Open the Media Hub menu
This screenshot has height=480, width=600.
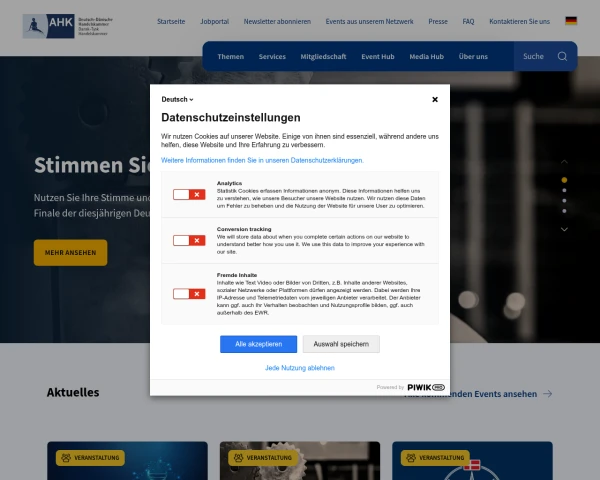point(427,57)
